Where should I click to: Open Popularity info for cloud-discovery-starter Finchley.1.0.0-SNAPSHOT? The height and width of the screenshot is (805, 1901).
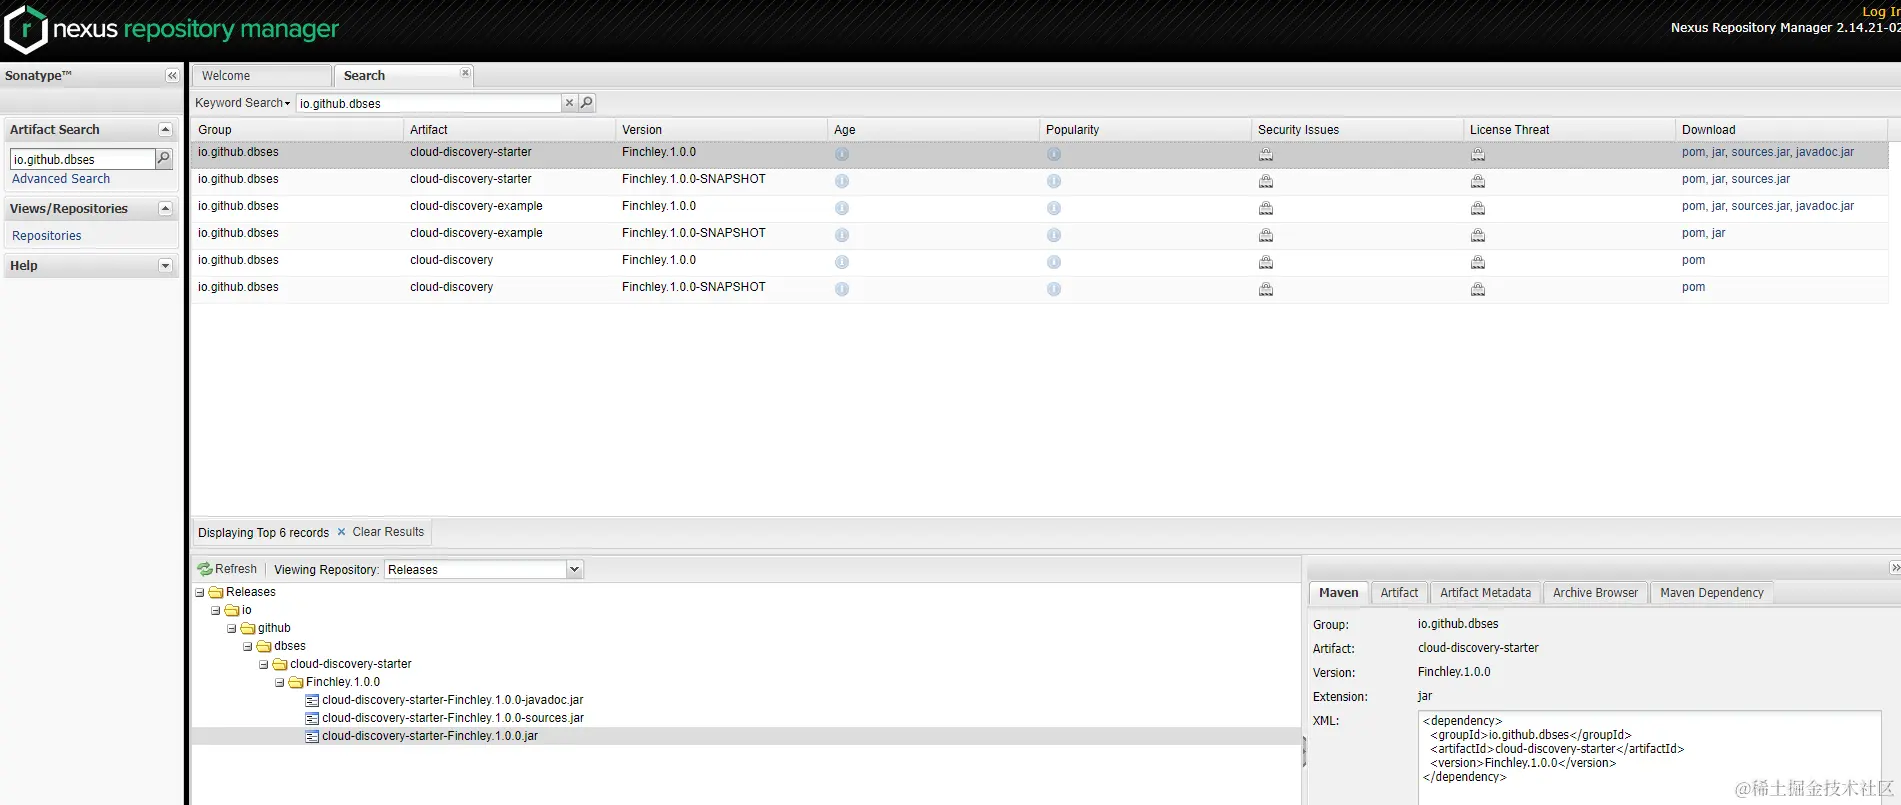tap(1054, 181)
